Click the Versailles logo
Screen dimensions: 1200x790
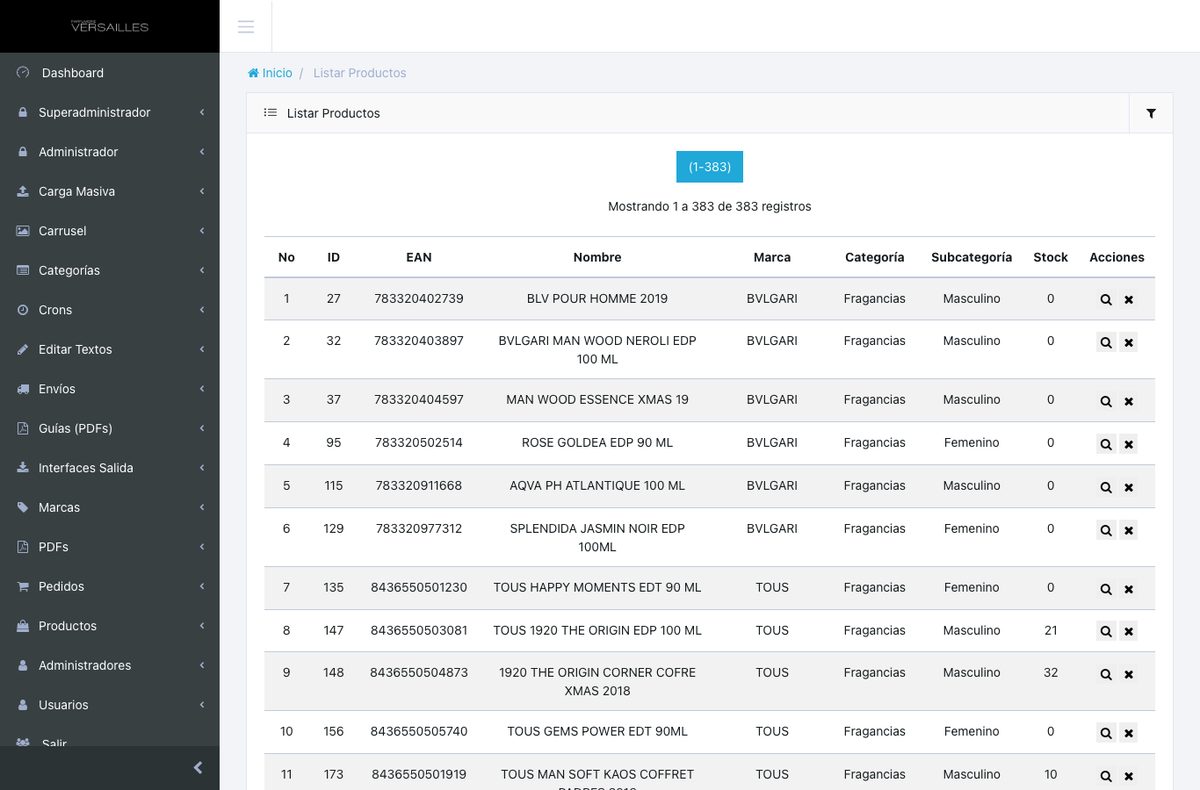pyautogui.click(x=110, y=26)
